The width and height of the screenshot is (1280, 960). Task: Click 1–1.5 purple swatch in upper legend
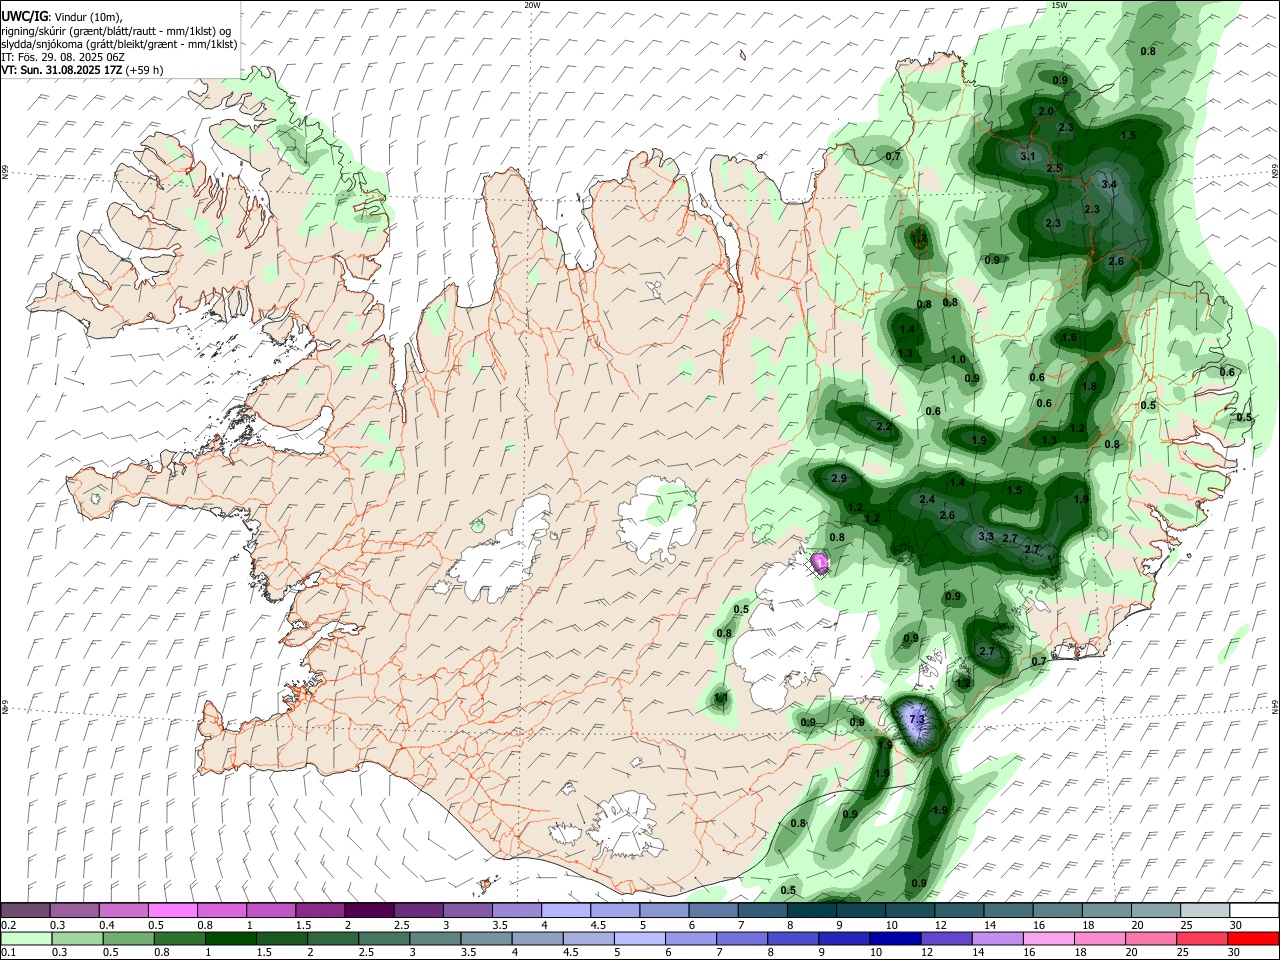pyautogui.click(x=270, y=911)
